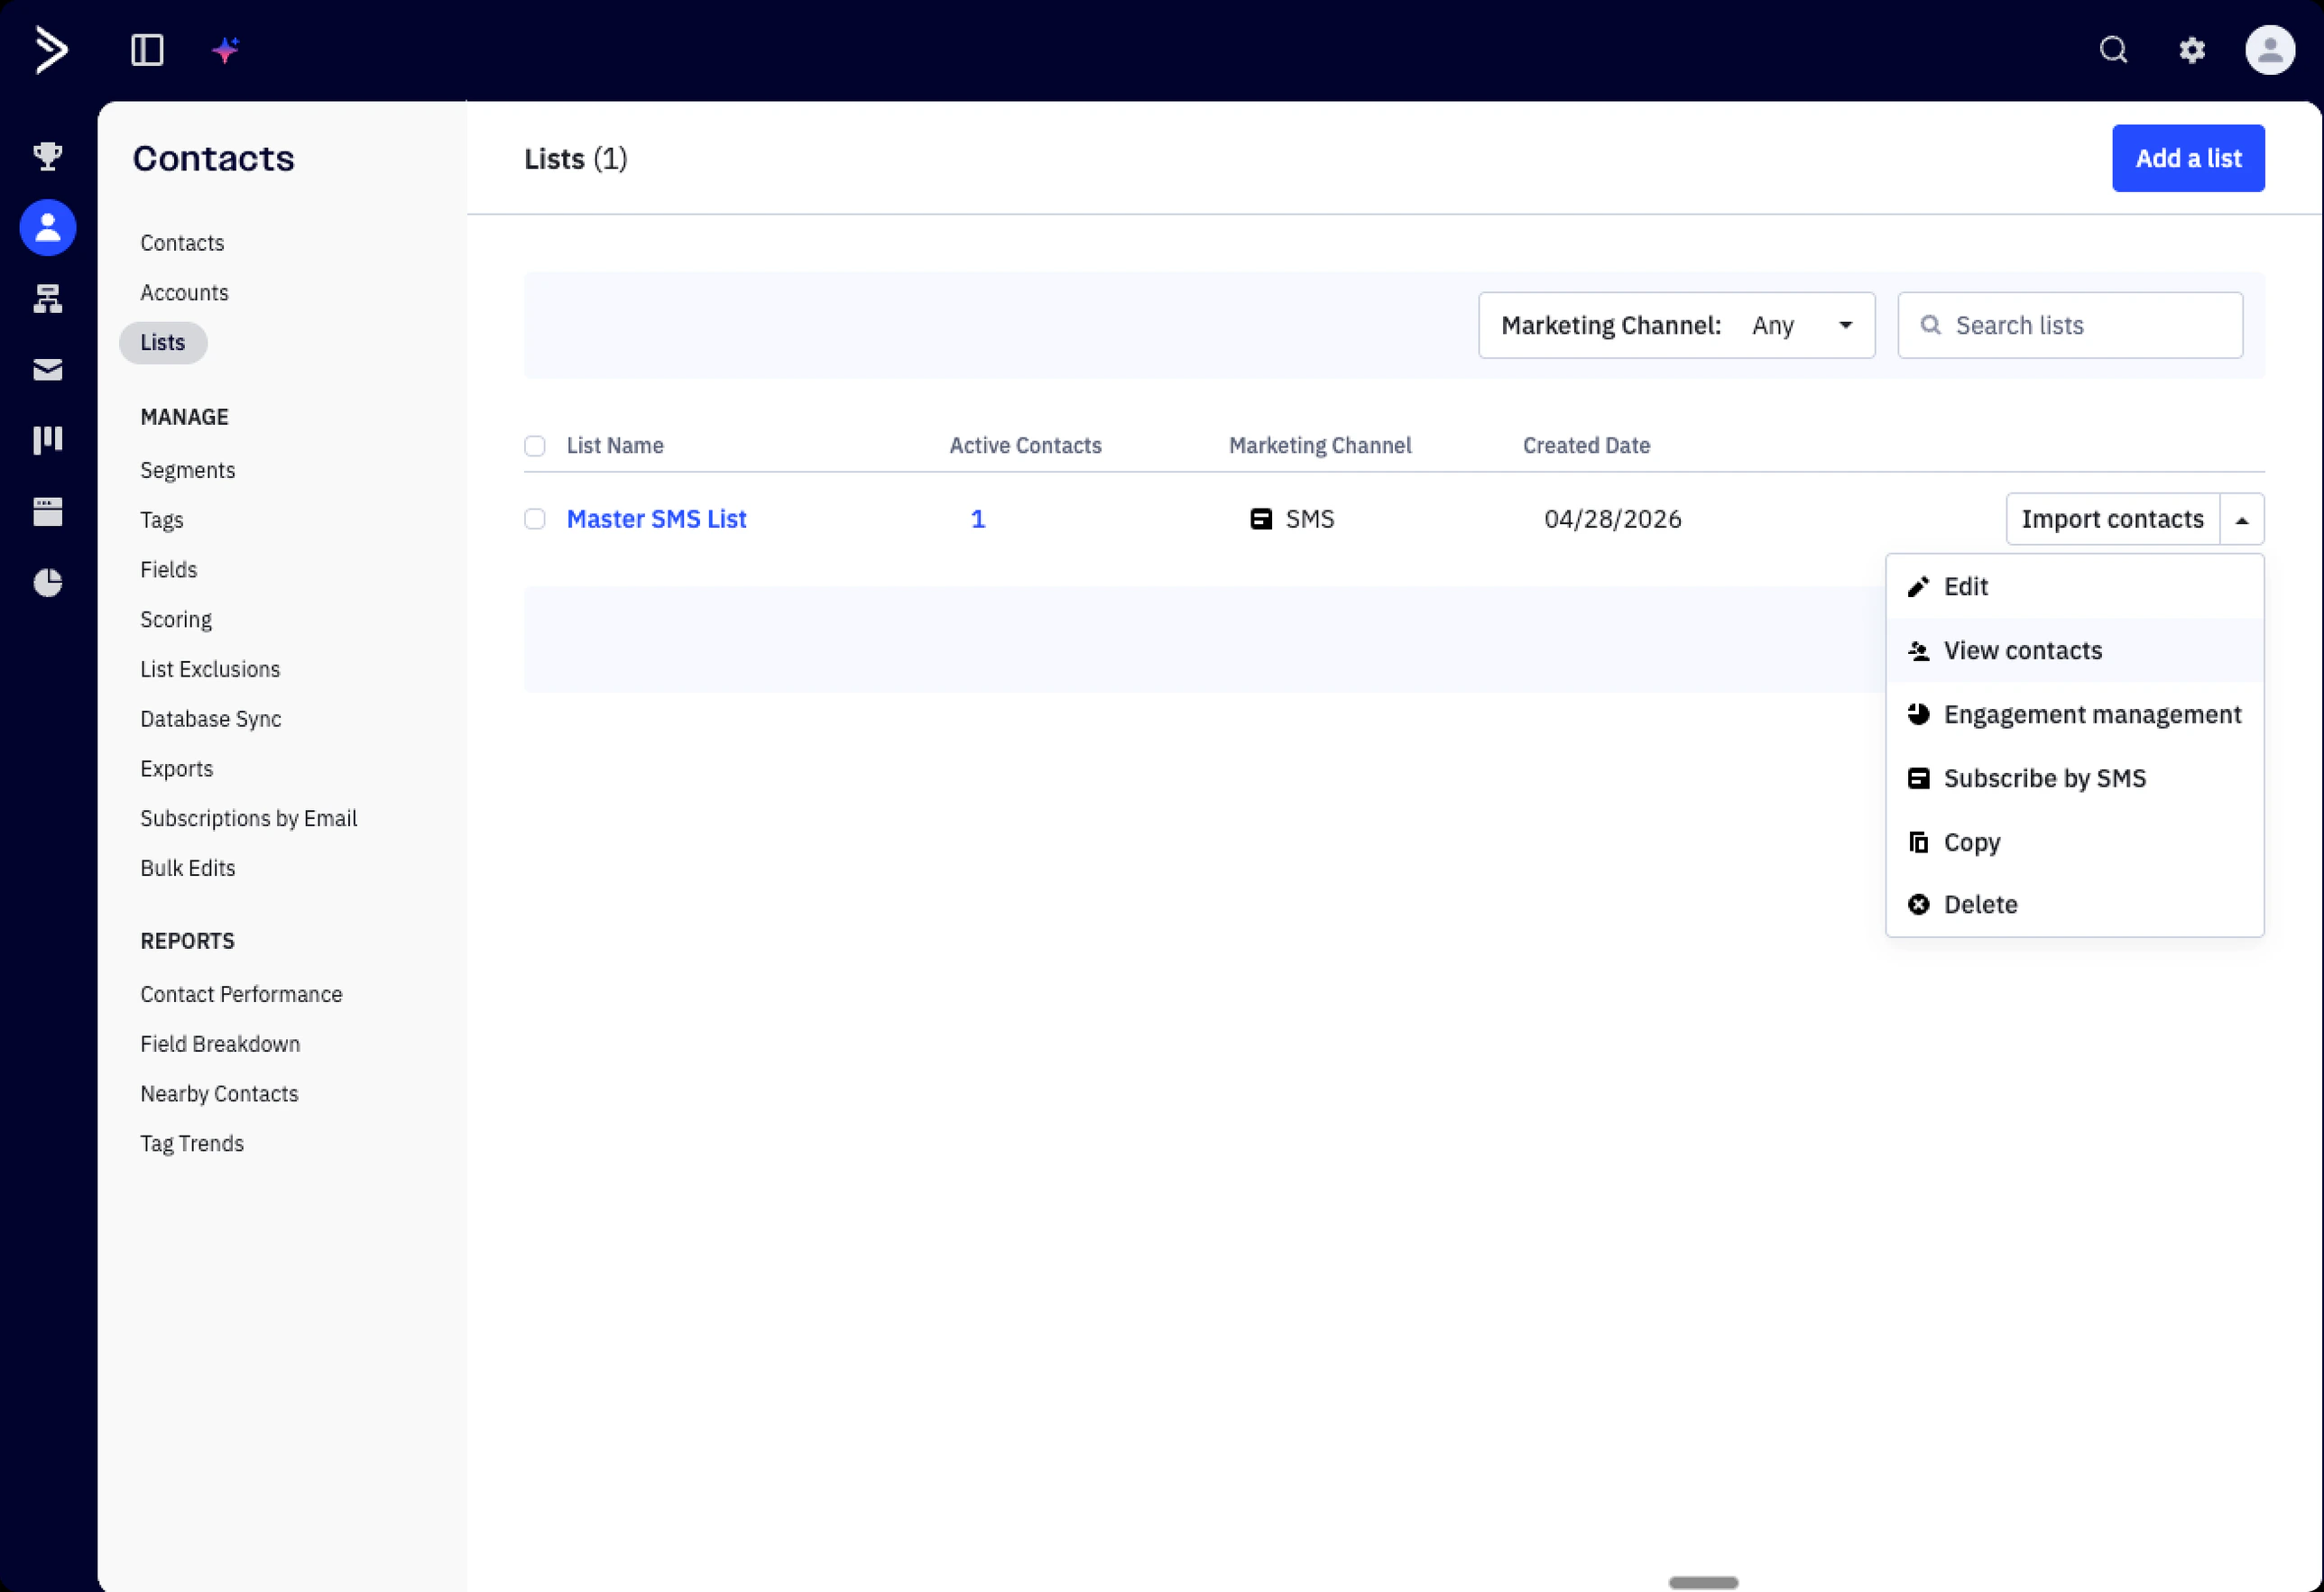Open Tag Trends report
This screenshot has width=2324, height=1592.
coord(192,1144)
